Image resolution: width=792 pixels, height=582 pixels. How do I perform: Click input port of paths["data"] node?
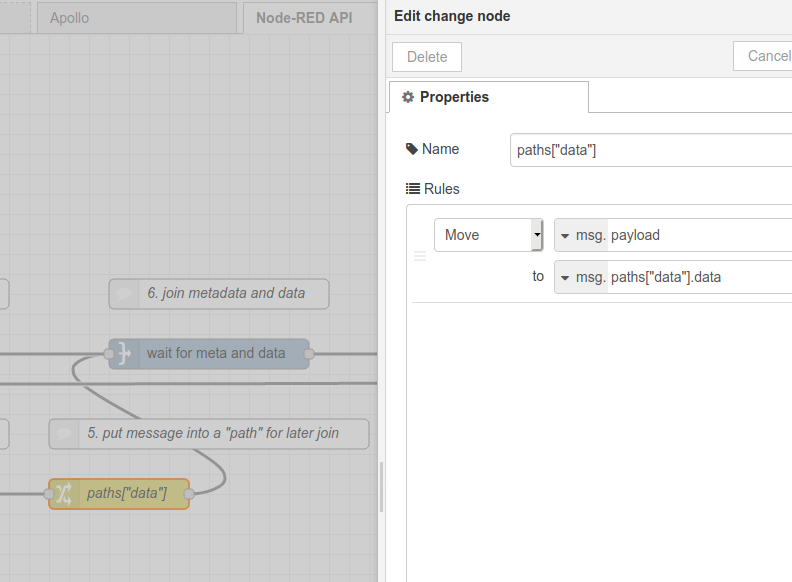[x=49, y=494]
